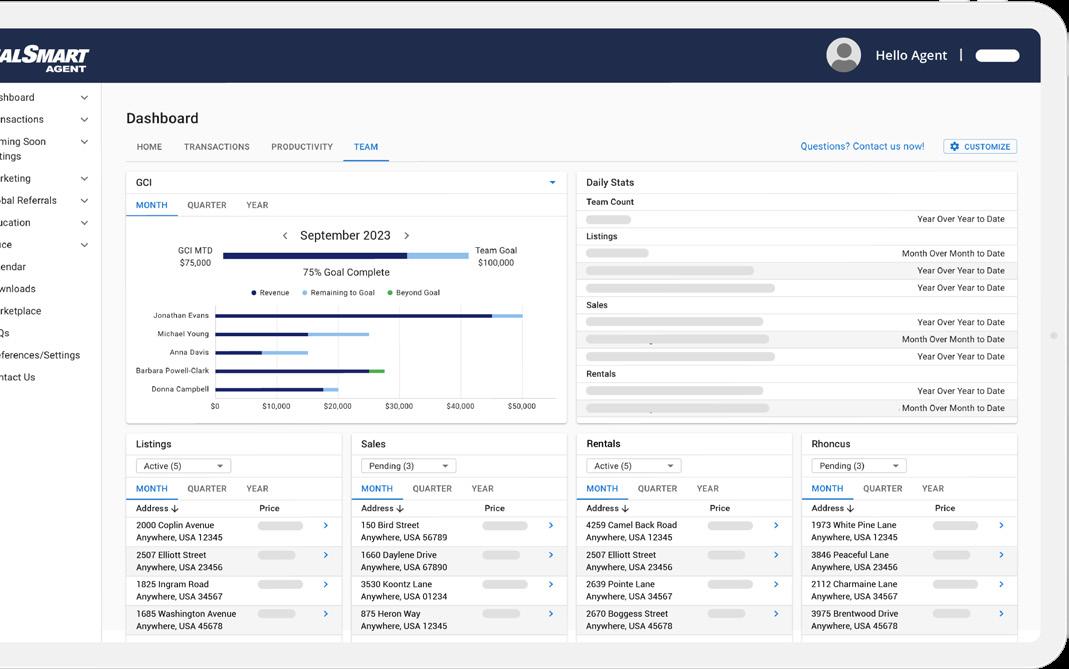Click Hello Agent greeting text

[911, 56]
